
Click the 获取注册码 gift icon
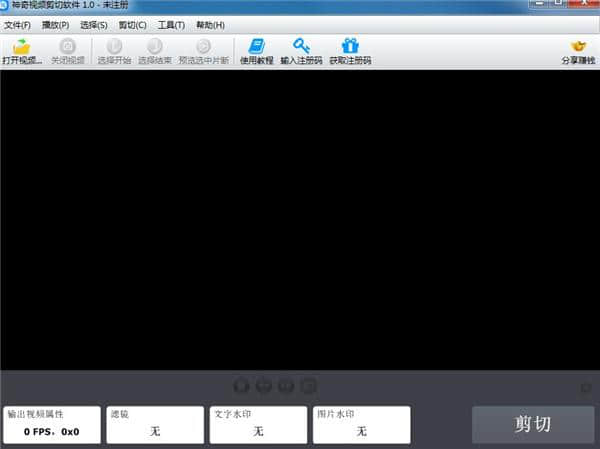(x=350, y=47)
